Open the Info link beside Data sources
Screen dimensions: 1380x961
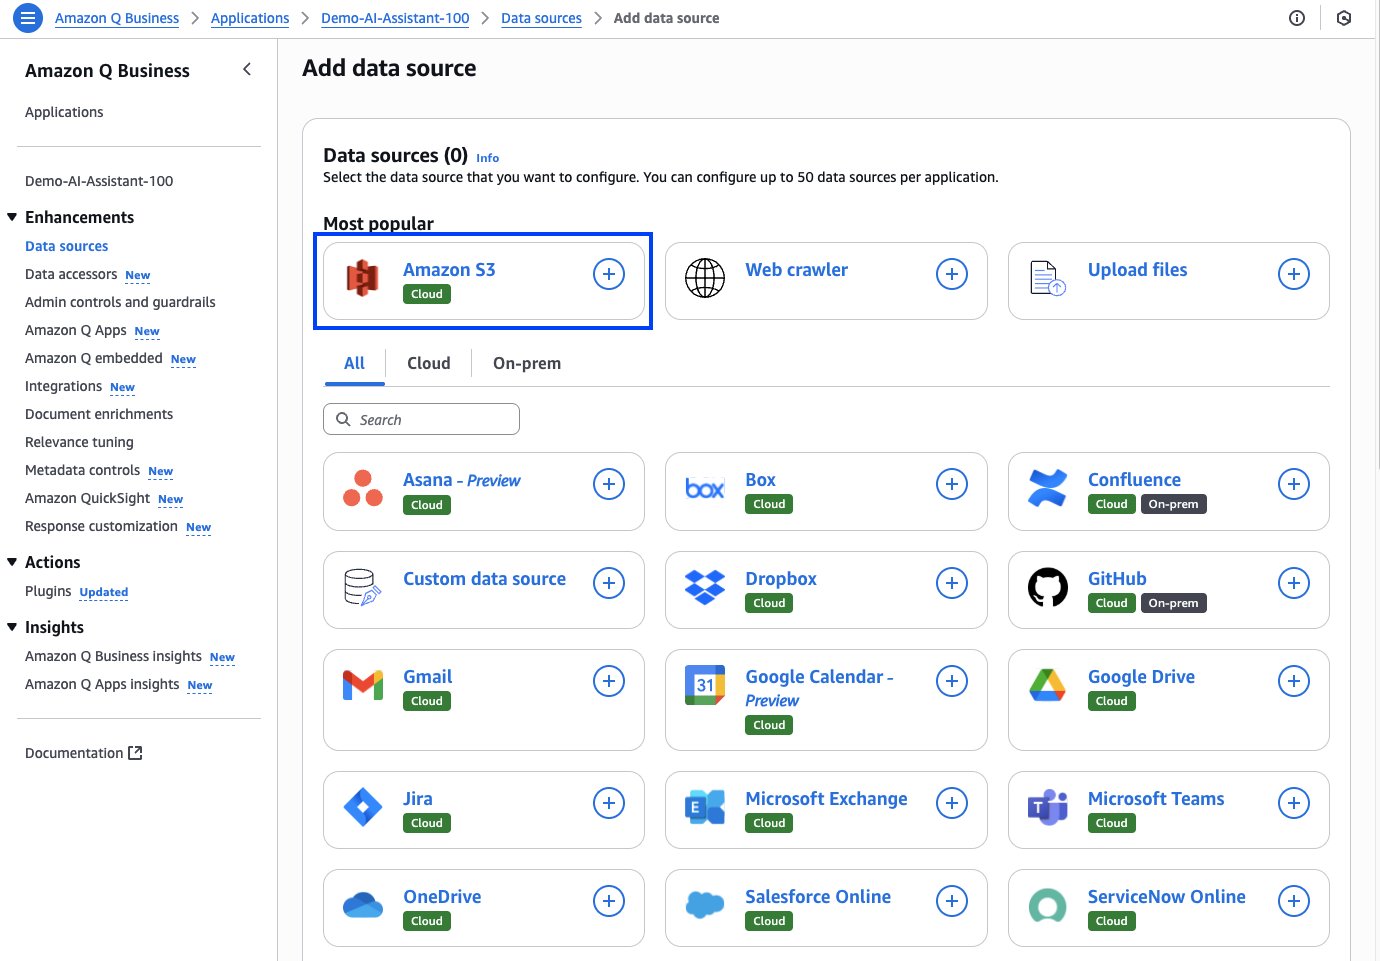tap(487, 158)
